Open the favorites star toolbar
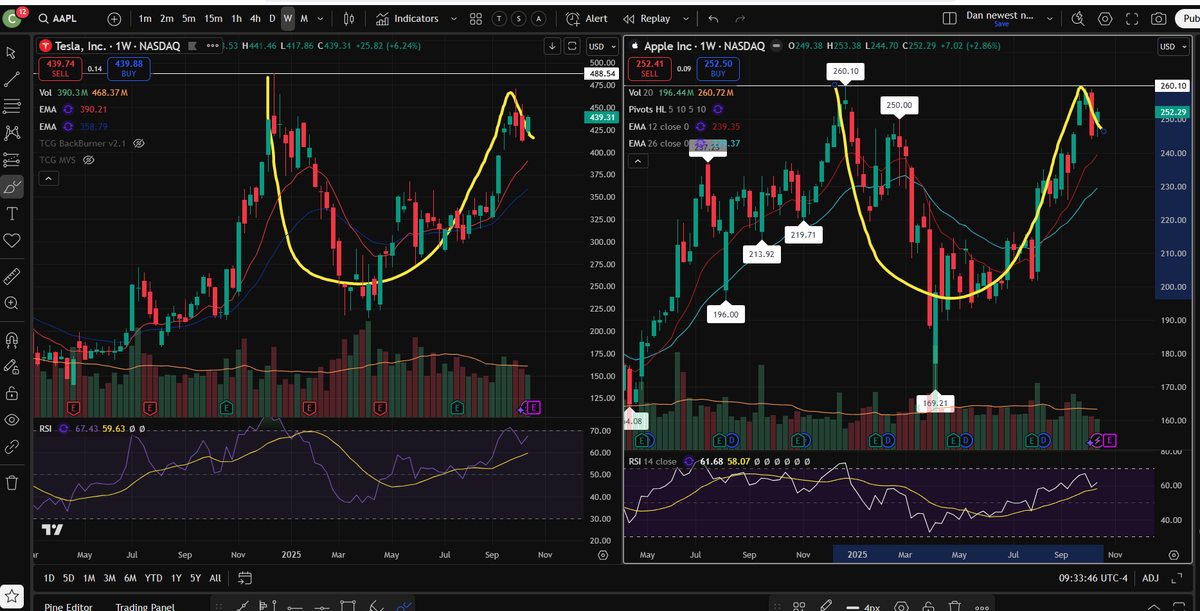The image size is (1200, 611). (x=13, y=597)
